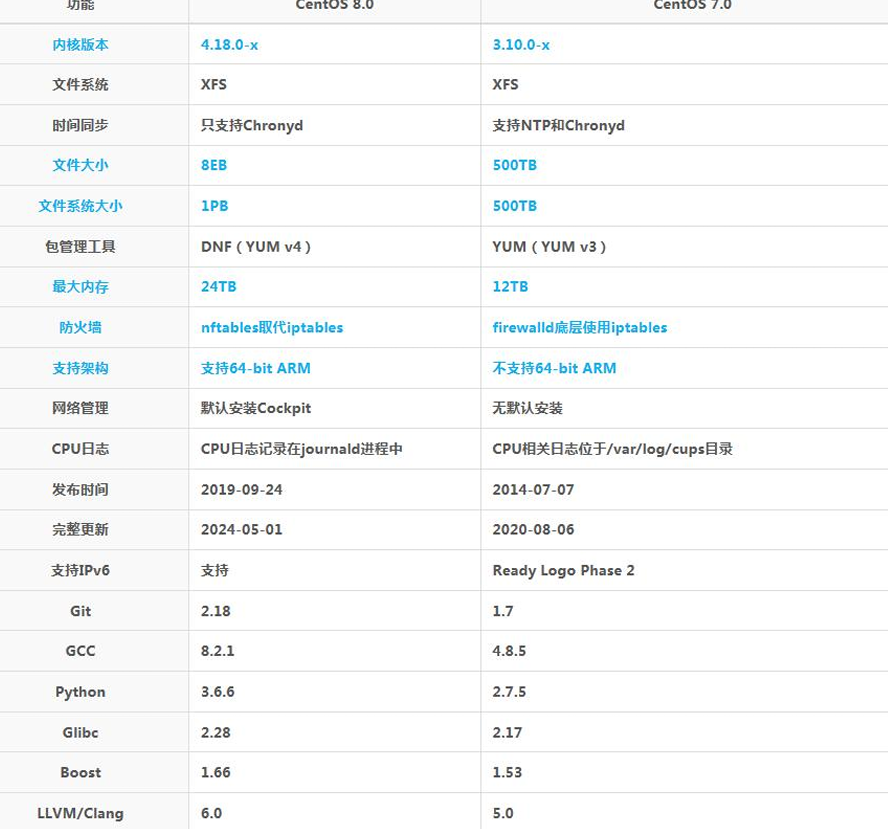888x829 pixels.
Task: Click the 文件系统大小 row label
Action: (80, 206)
